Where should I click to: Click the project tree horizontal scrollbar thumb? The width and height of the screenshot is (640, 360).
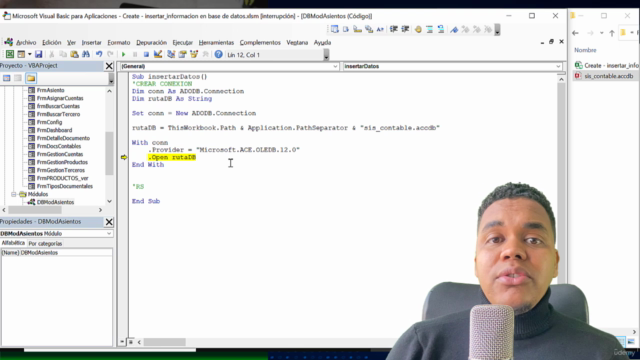coord(35,210)
